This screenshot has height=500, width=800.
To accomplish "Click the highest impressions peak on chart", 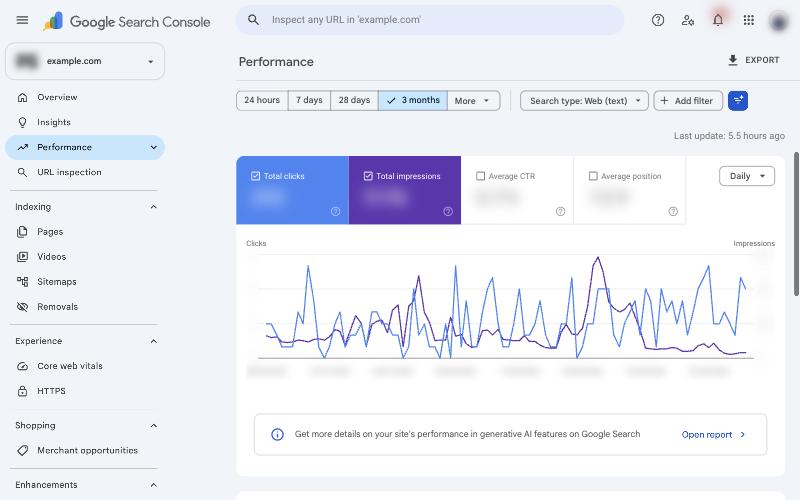I will (x=597, y=258).
